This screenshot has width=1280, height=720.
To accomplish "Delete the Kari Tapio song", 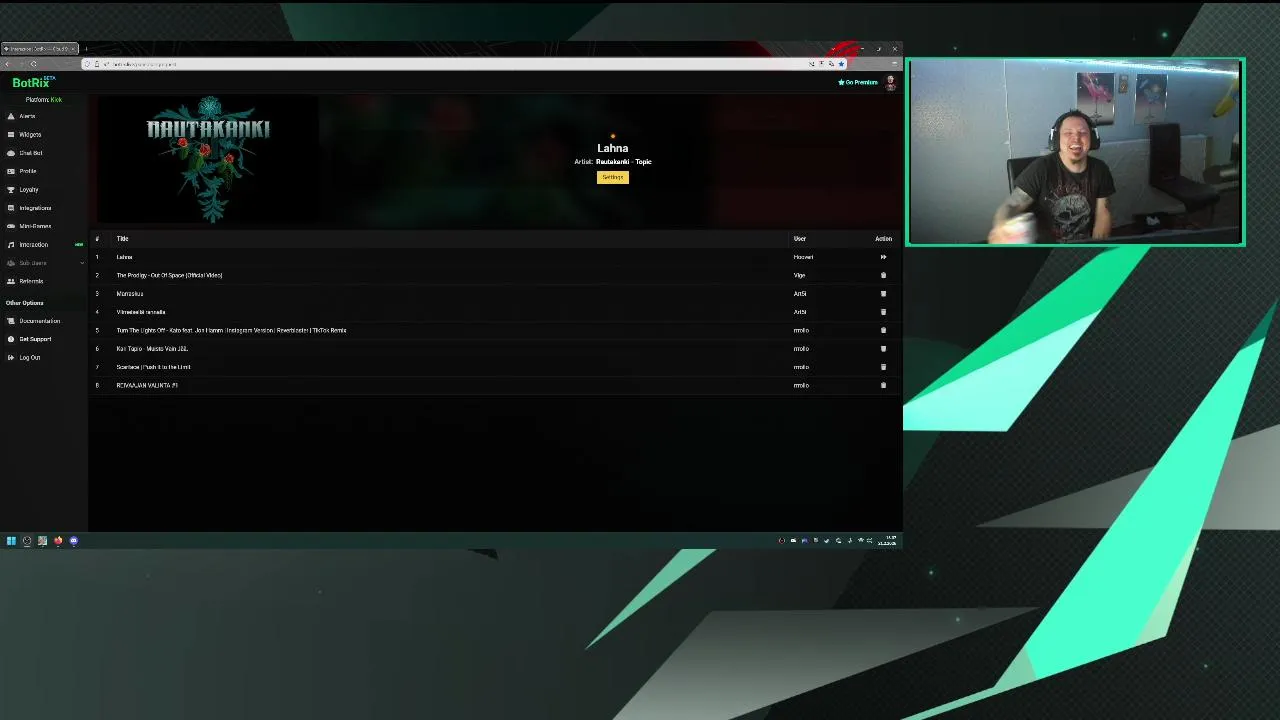I will (883, 349).
